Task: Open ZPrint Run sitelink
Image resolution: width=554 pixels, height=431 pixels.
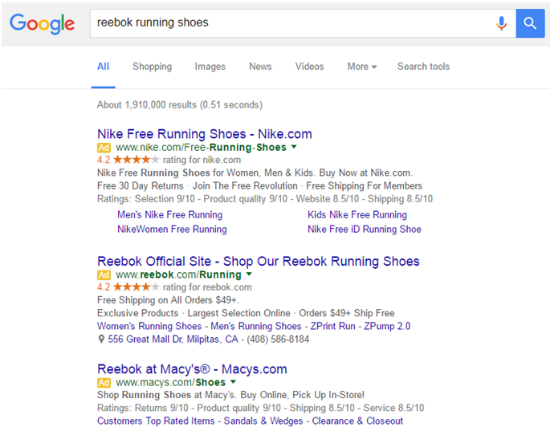Action: click(333, 326)
